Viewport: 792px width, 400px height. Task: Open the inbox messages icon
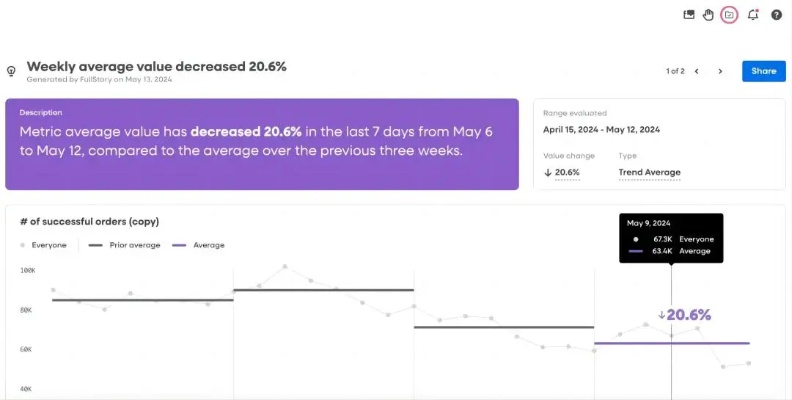click(x=689, y=15)
